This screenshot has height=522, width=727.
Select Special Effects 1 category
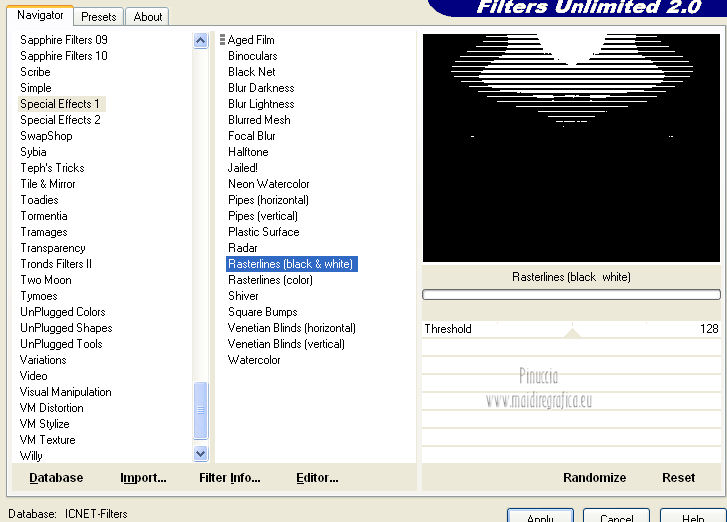(x=62, y=104)
